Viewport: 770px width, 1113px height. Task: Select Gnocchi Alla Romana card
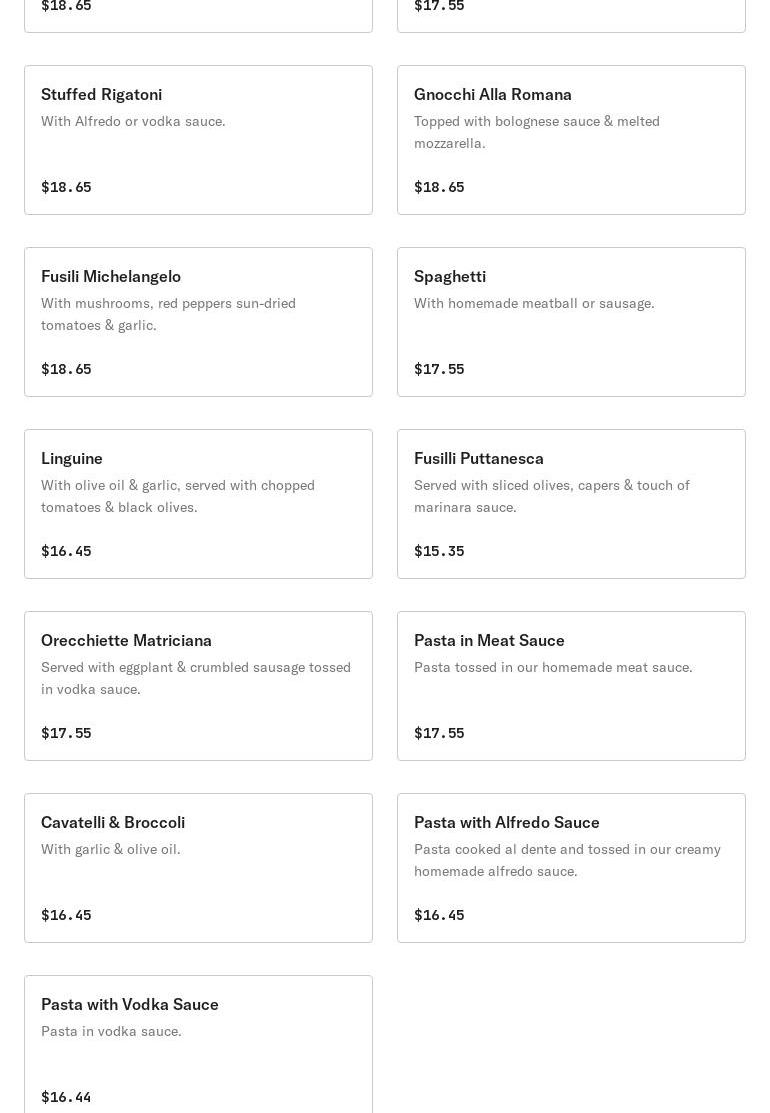click(571, 140)
